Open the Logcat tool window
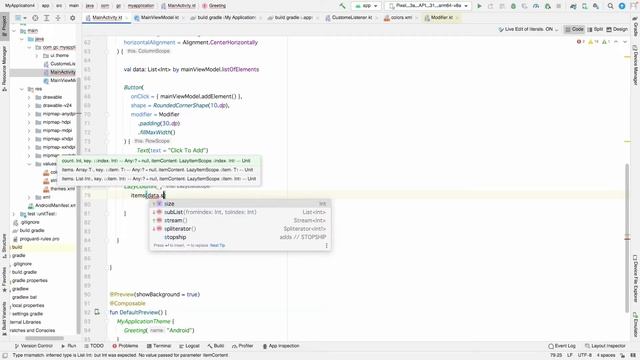 tap(189, 346)
